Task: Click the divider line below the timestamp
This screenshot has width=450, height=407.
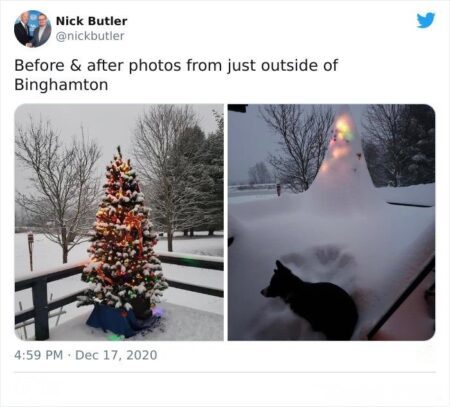Action: pyautogui.click(x=225, y=372)
